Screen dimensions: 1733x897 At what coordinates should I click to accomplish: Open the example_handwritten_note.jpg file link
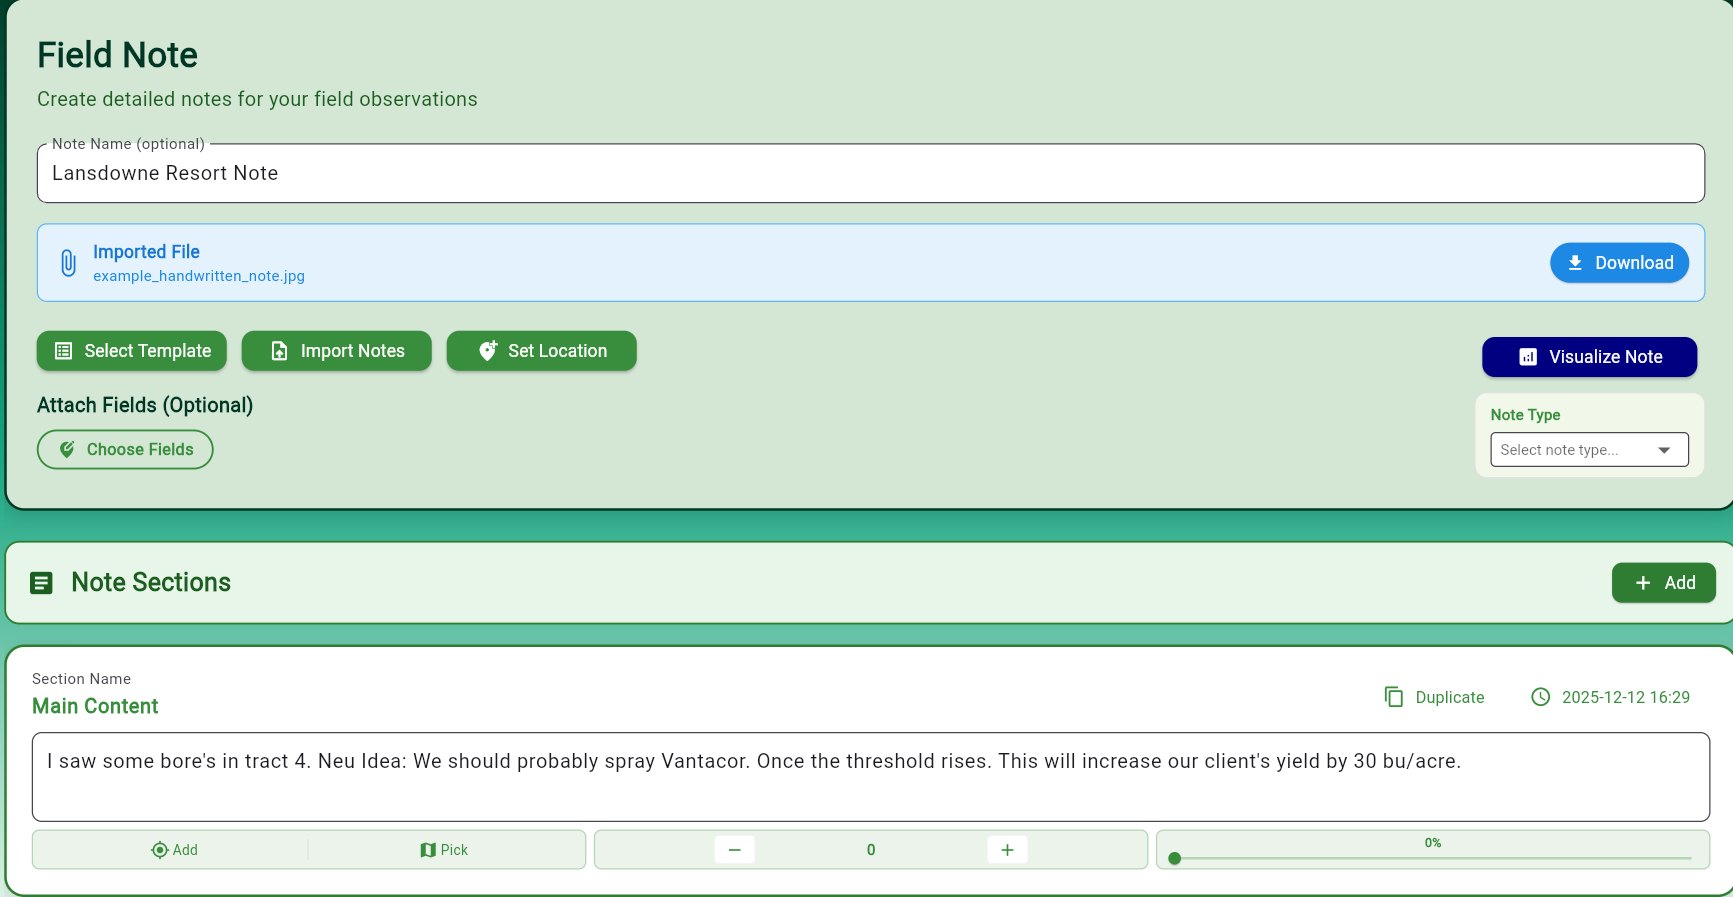point(199,276)
